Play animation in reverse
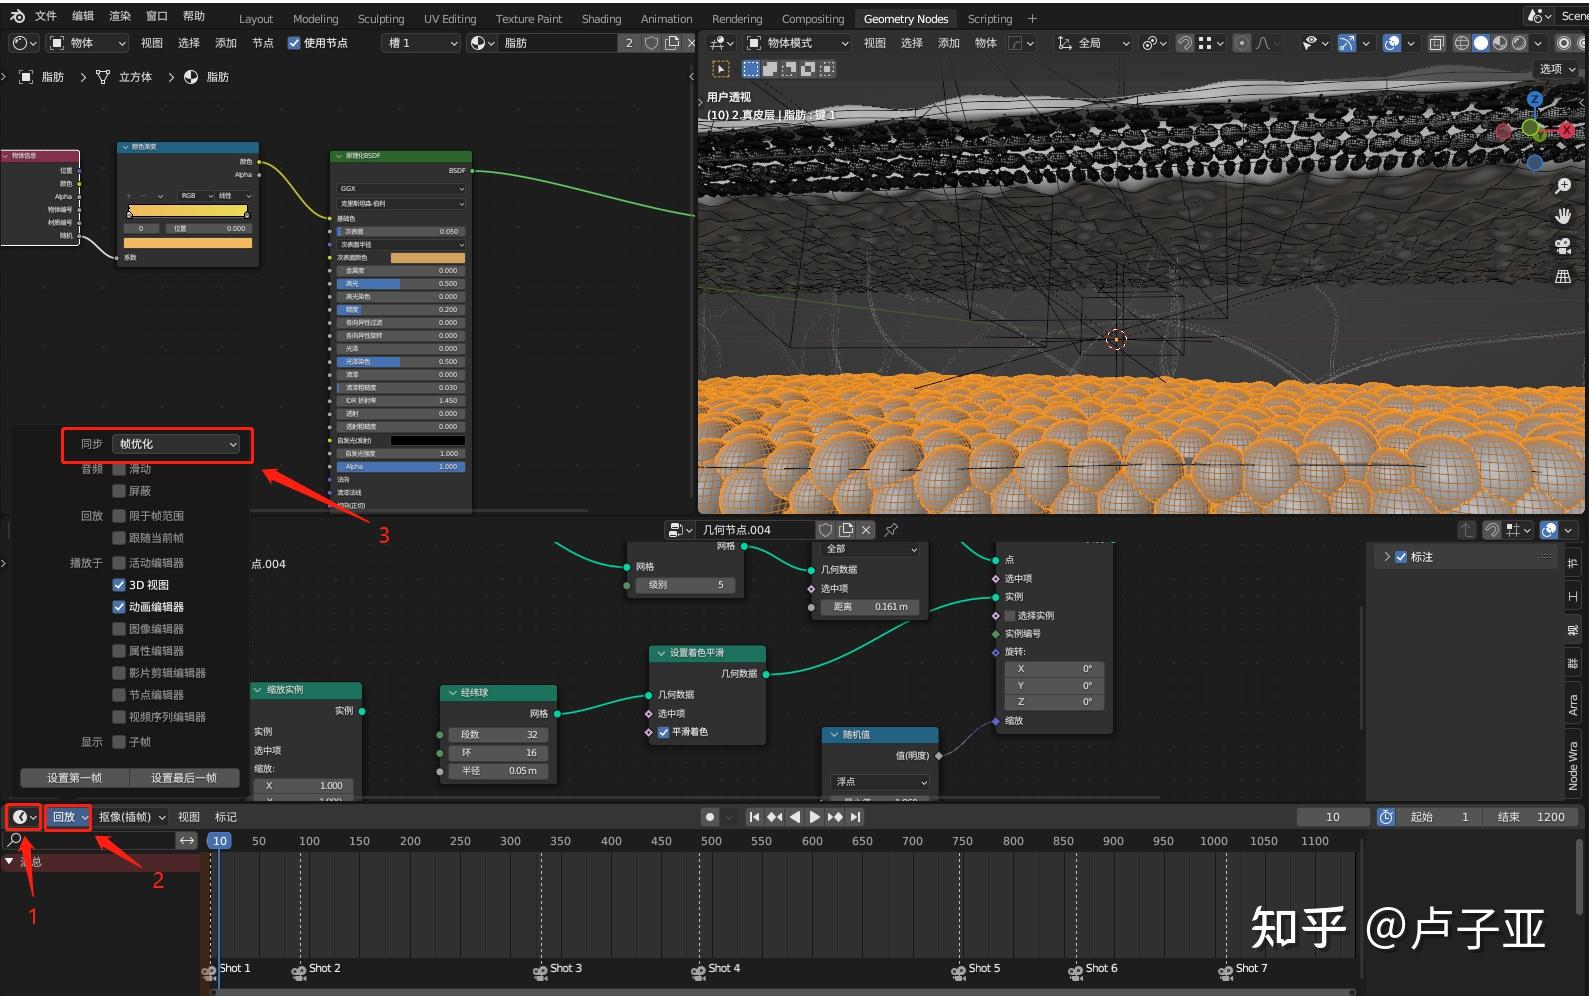 795,817
